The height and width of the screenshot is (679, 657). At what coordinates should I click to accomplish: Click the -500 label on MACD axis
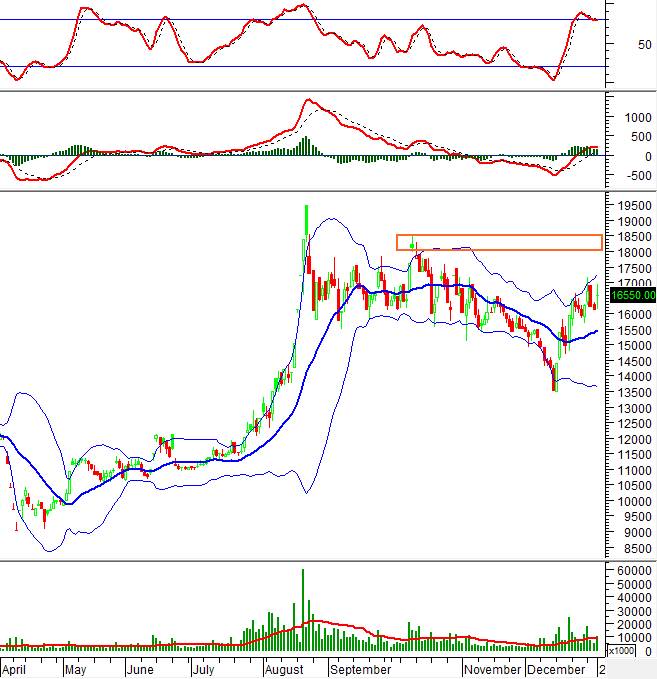click(634, 176)
